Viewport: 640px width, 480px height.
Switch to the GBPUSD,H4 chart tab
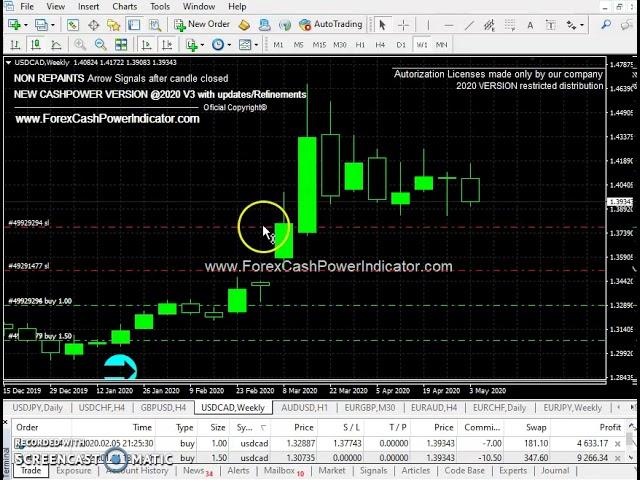tap(163, 408)
